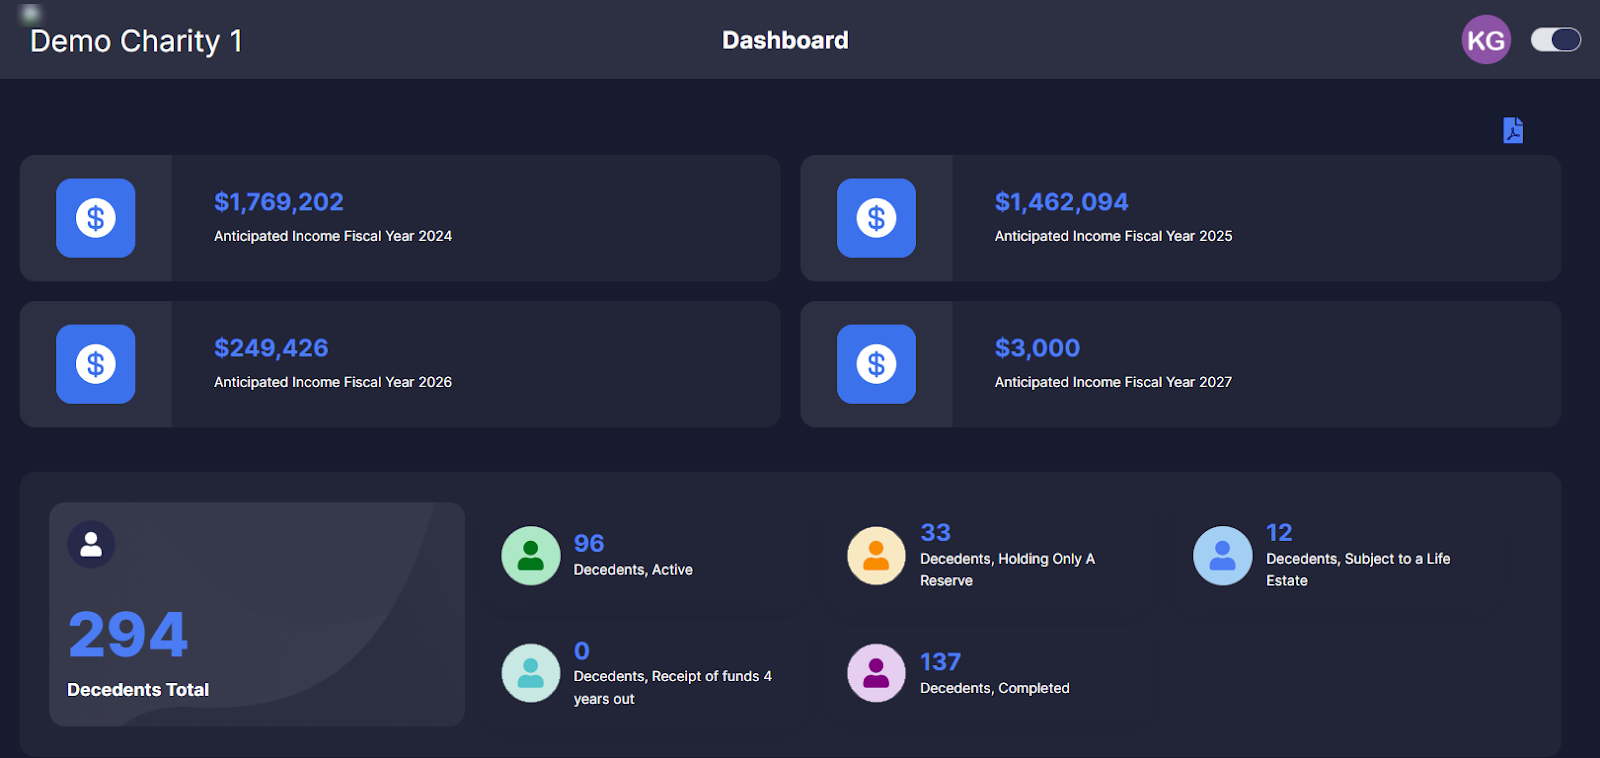The image size is (1600, 758).
Task: Click dollar icon for Fiscal Year 2026
Action: click(x=96, y=364)
